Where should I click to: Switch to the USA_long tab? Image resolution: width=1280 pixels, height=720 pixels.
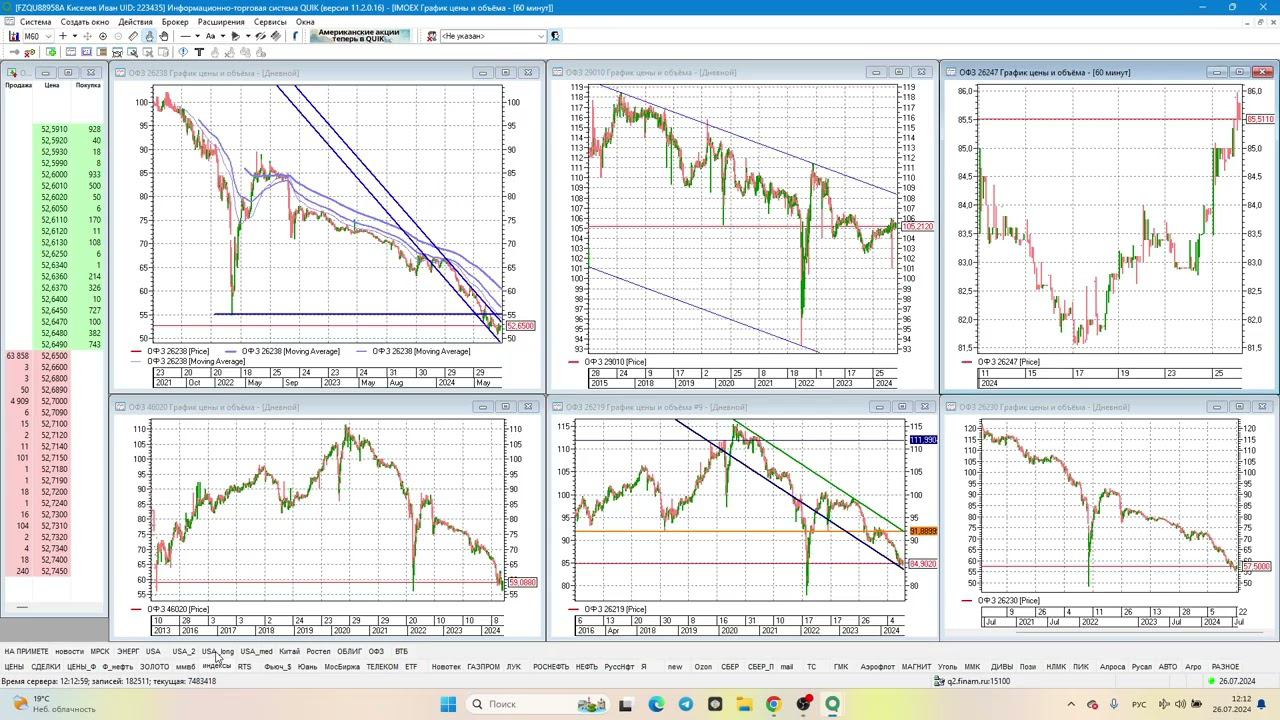[217, 651]
